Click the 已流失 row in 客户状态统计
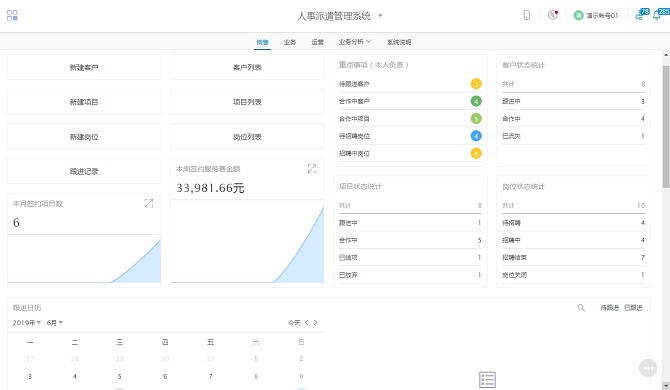This screenshot has height=390, width=670. [x=573, y=136]
